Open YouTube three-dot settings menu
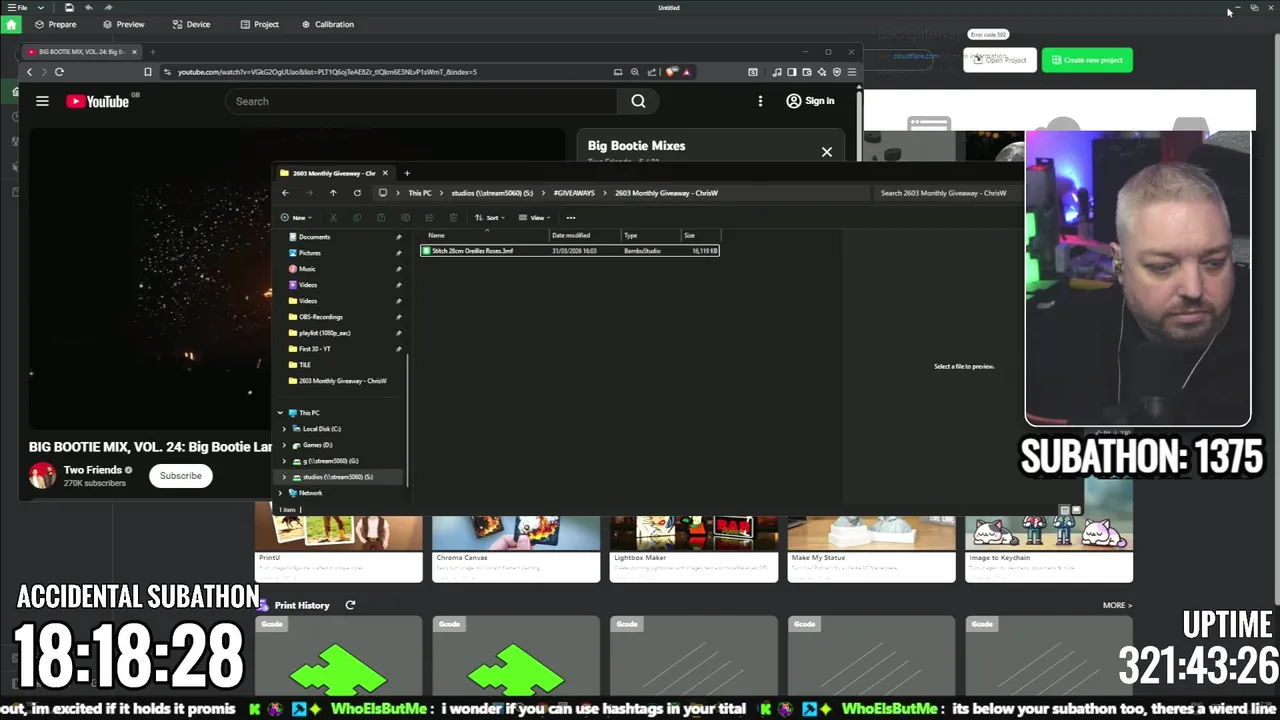Image resolution: width=1280 pixels, height=720 pixels. pyautogui.click(x=760, y=101)
